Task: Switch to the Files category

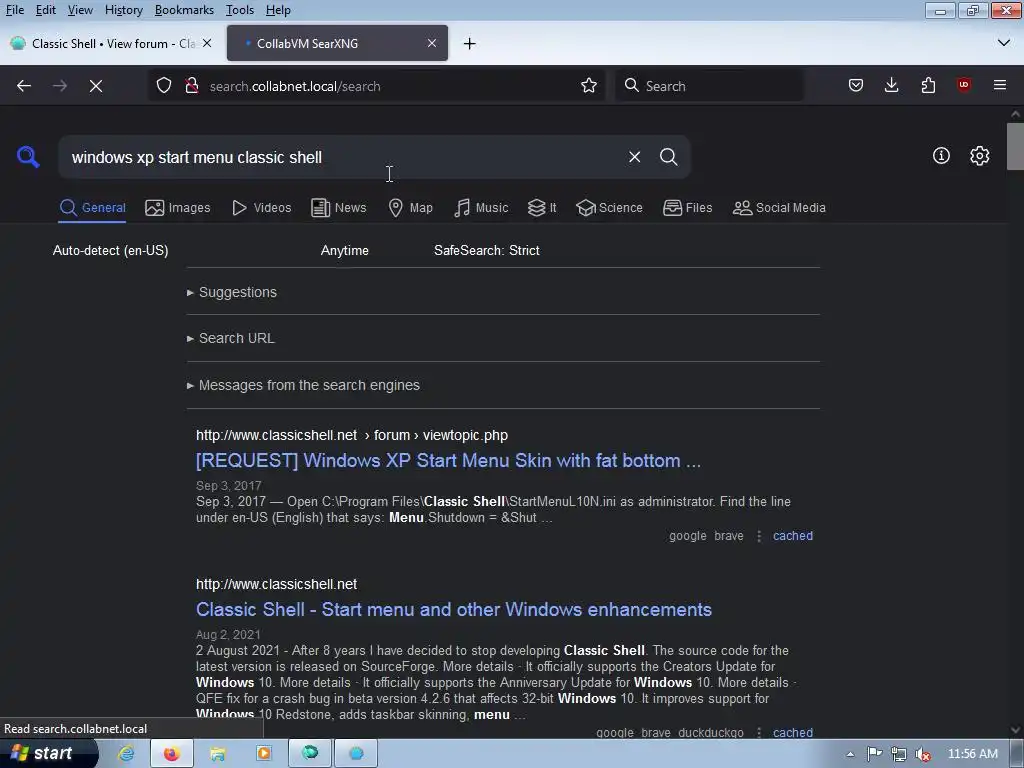Action: (687, 208)
